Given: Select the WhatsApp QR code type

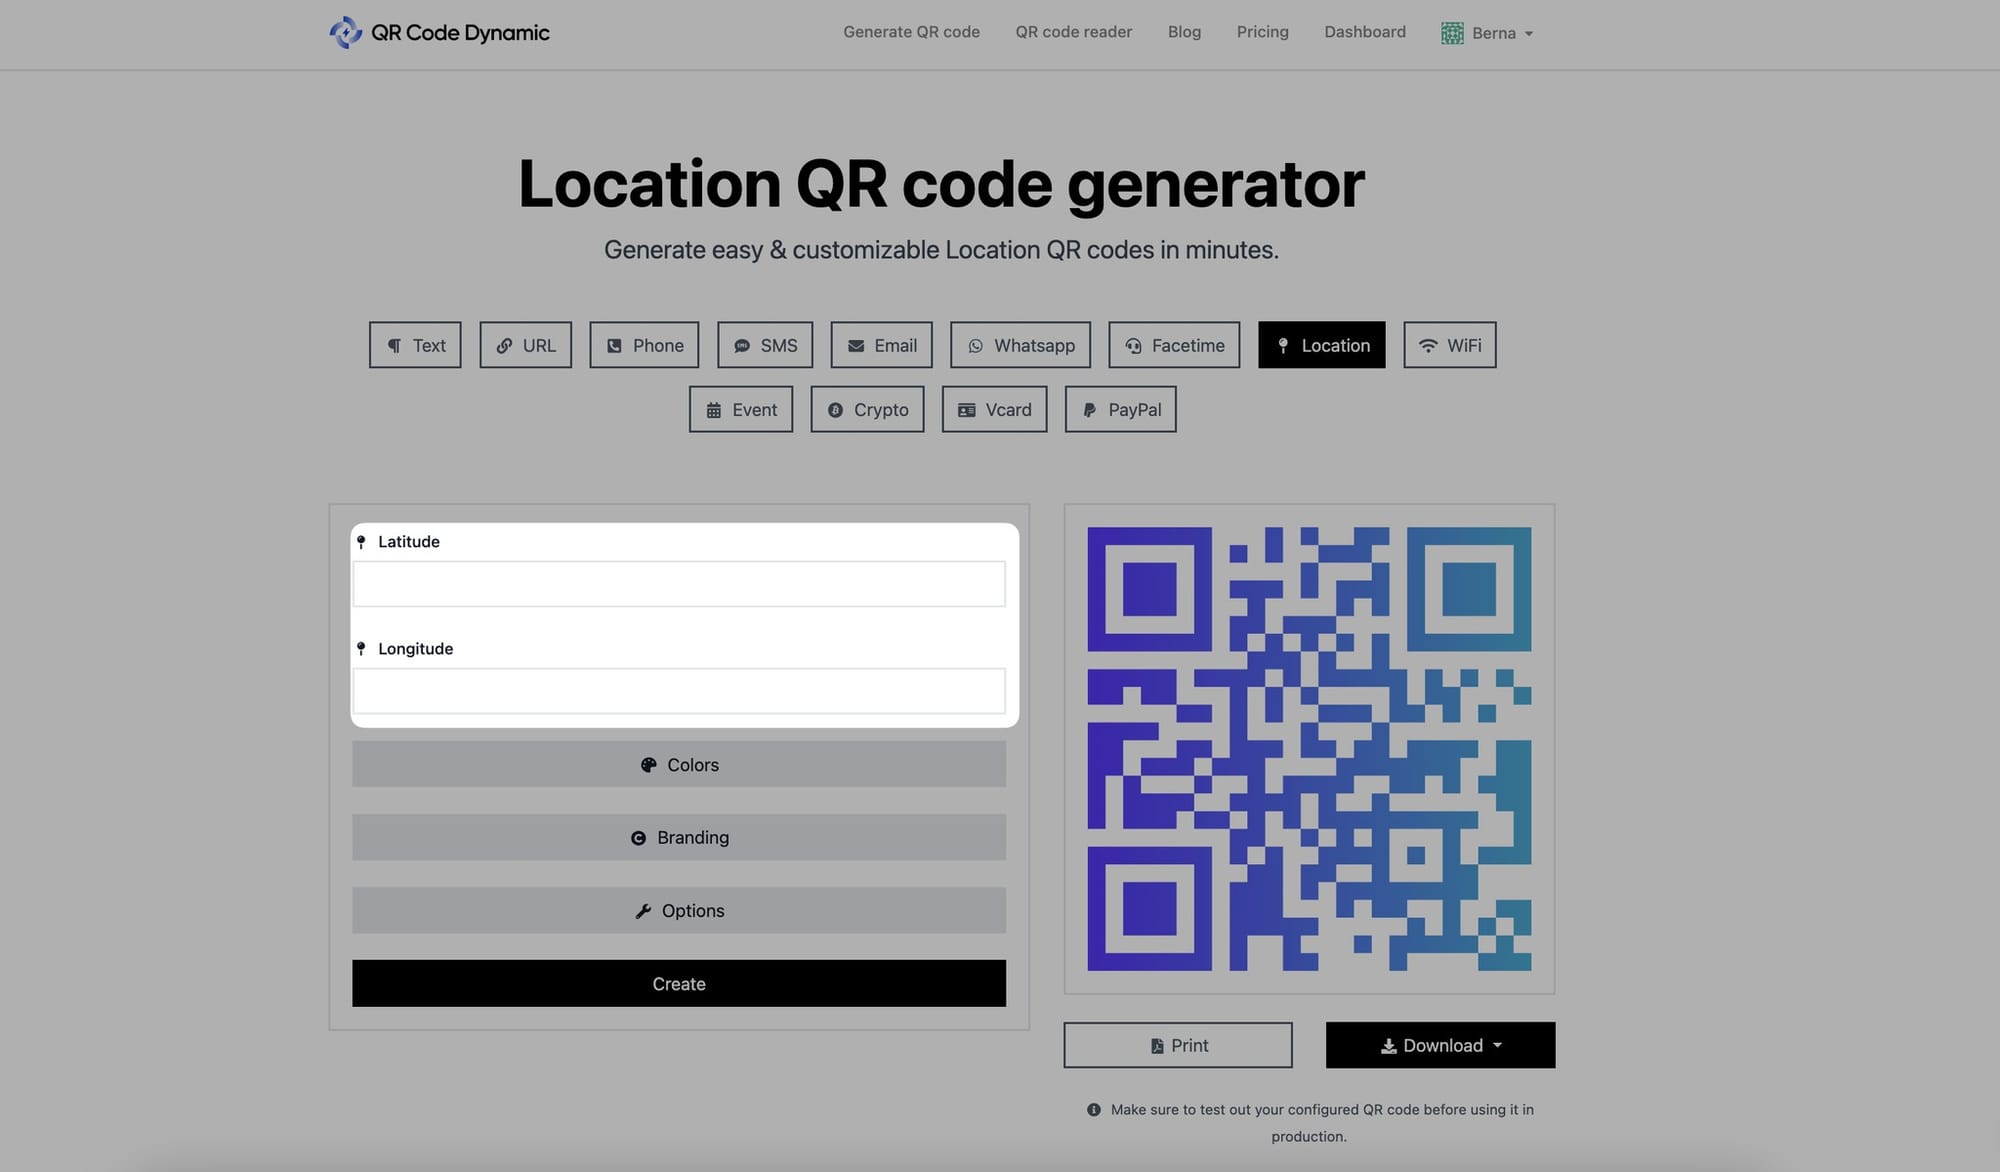Looking at the screenshot, I should pyautogui.click(x=1021, y=345).
